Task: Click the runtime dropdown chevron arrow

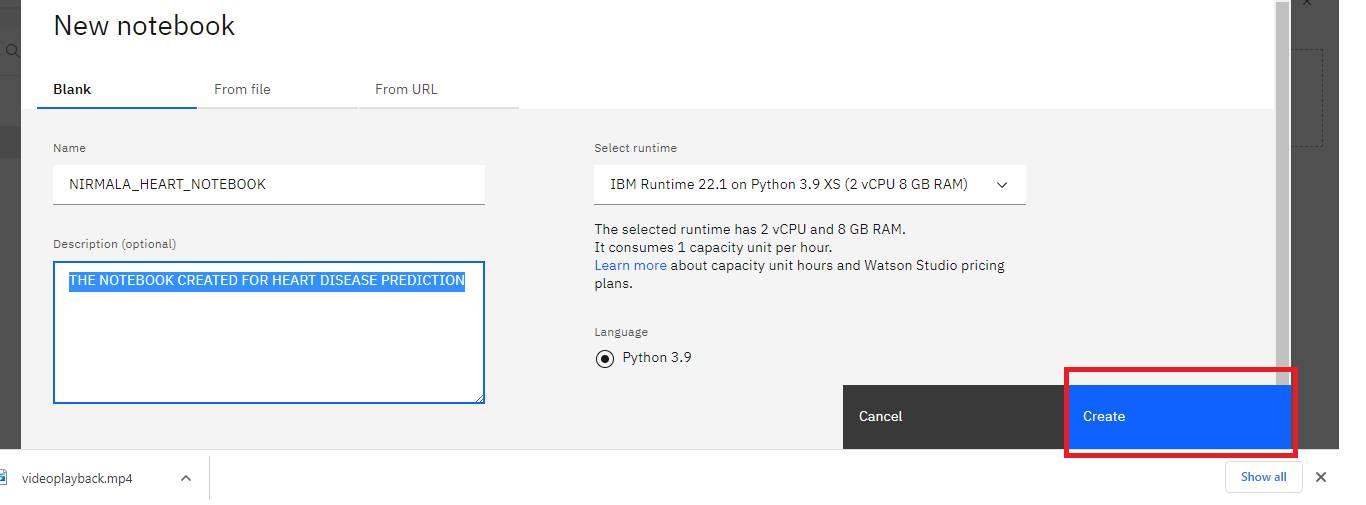Action: [x=1002, y=185]
